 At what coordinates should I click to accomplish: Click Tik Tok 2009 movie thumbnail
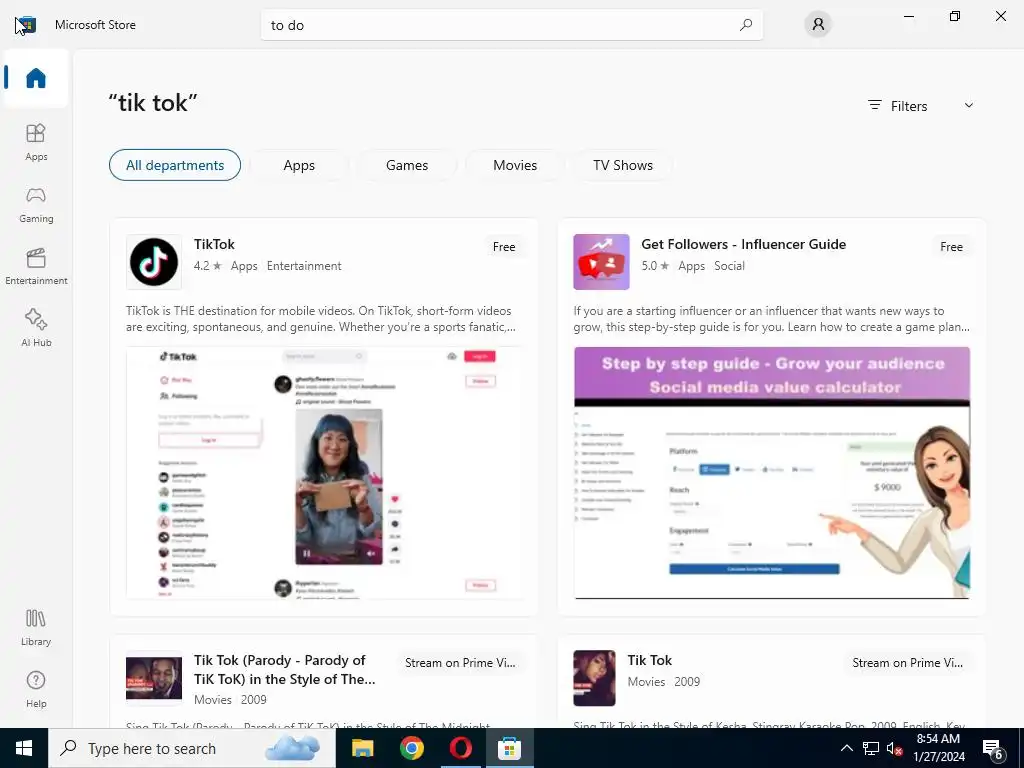click(x=594, y=678)
